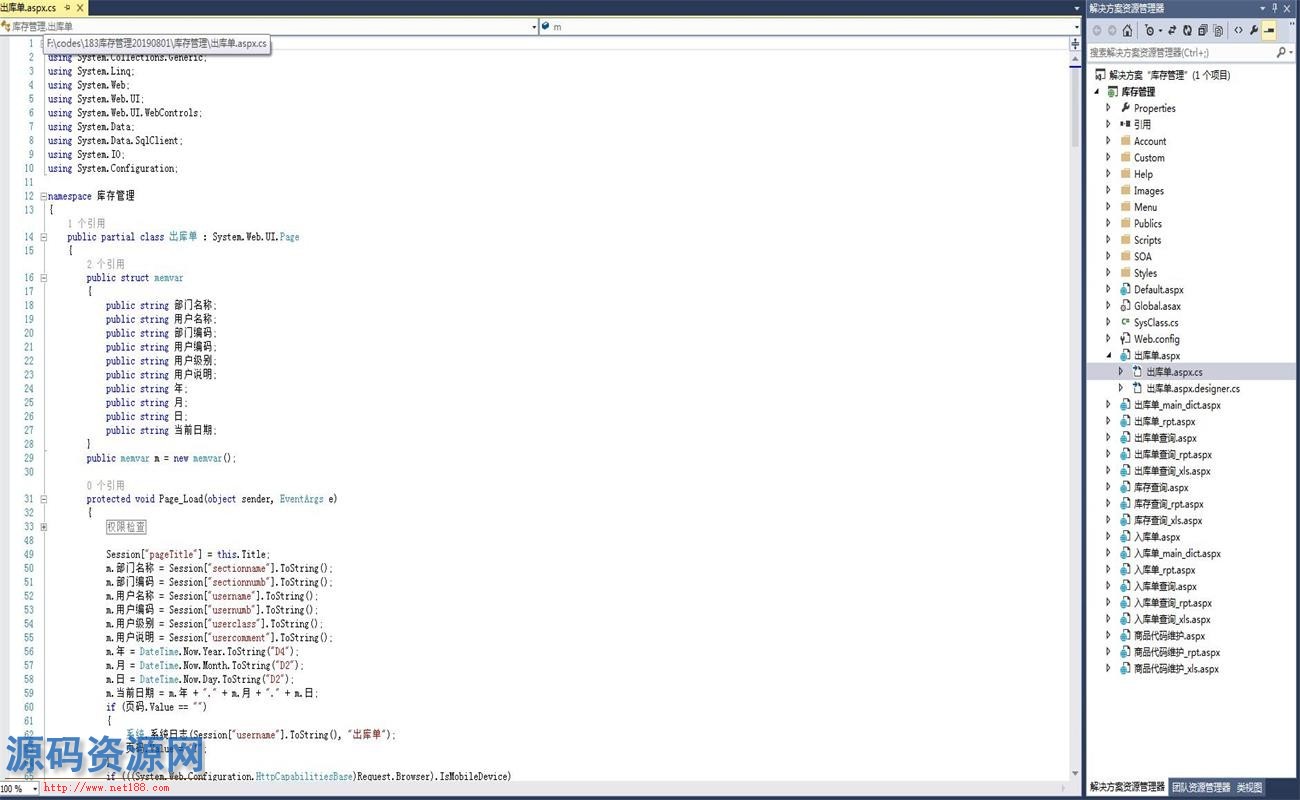Select the Publics folder
The width and height of the screenshot is (1300, 800).
1148,224
